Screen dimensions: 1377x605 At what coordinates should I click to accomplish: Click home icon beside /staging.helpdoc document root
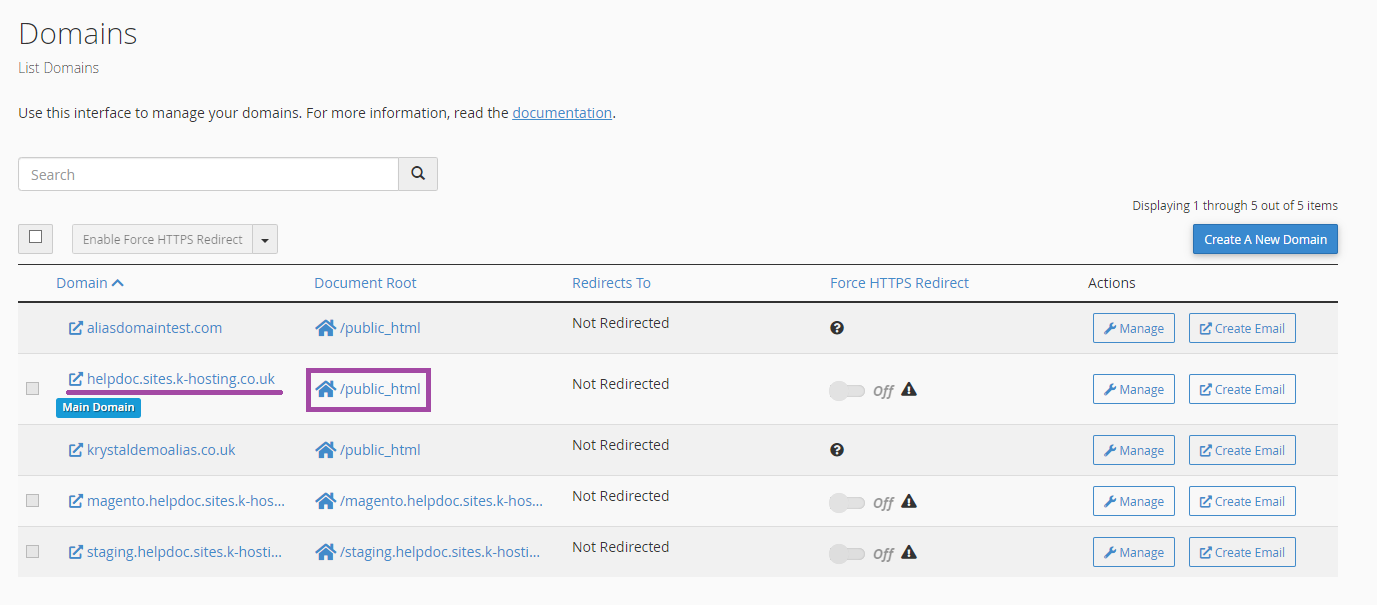pyautogui.click(x=325, y=552)
